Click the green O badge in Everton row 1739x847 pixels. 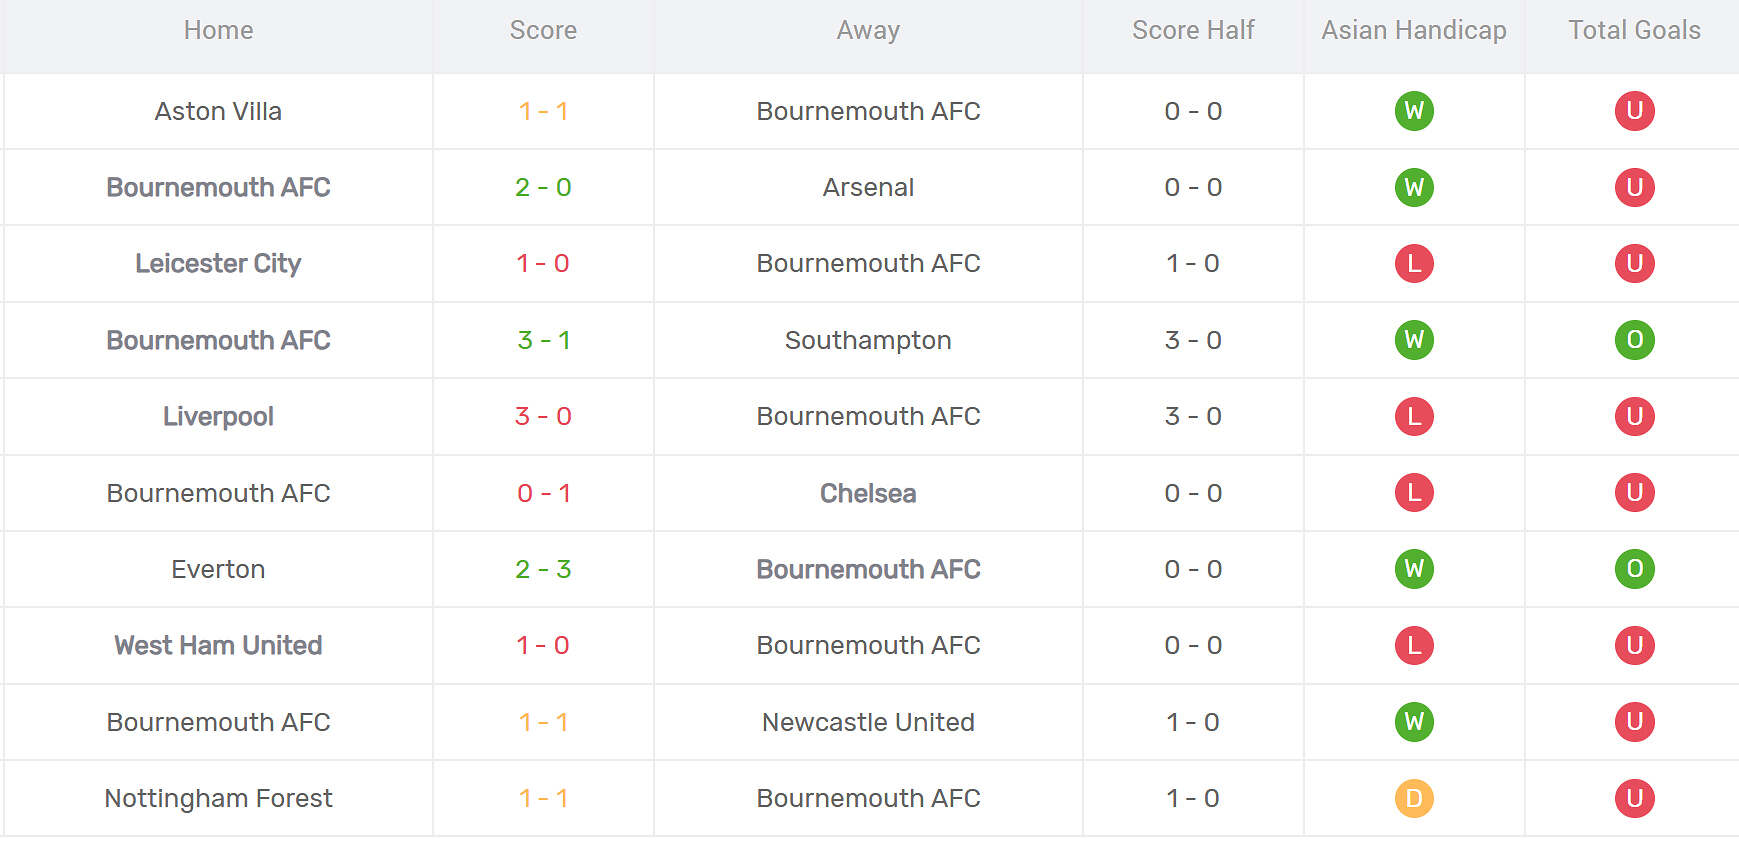click(x=1634, y=569)
